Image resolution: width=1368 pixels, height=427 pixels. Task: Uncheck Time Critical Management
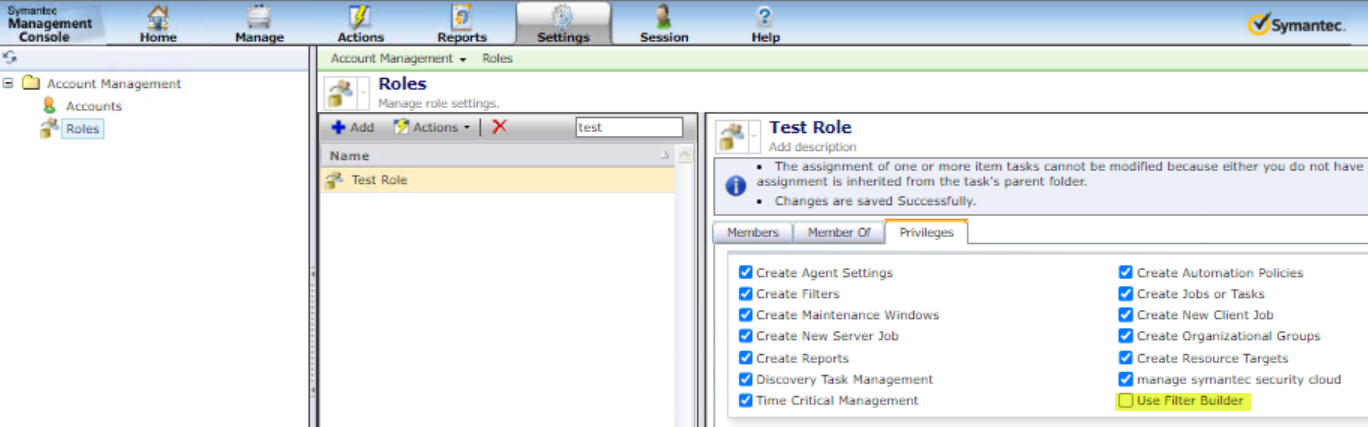click(745, 400)
